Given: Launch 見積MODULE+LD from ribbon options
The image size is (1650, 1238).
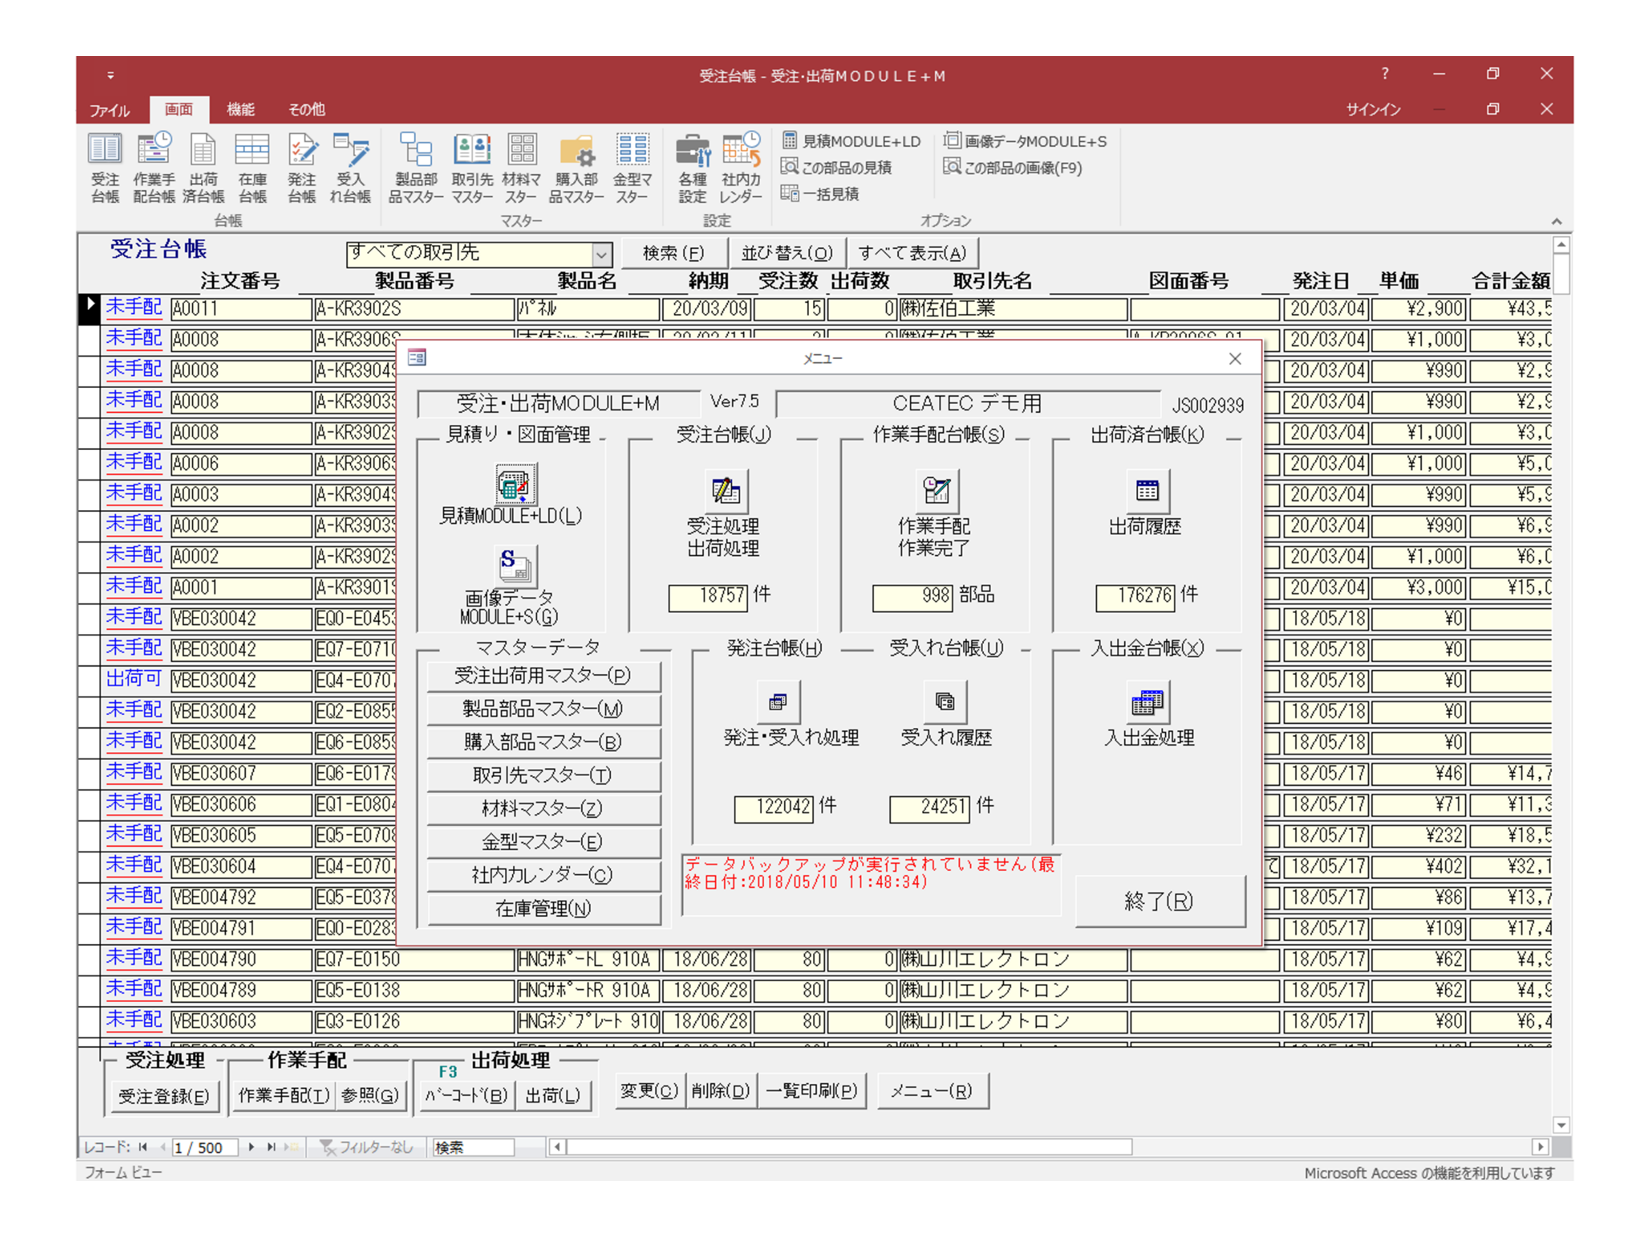Looking at the screenshot, I should [x=851, y=141].
